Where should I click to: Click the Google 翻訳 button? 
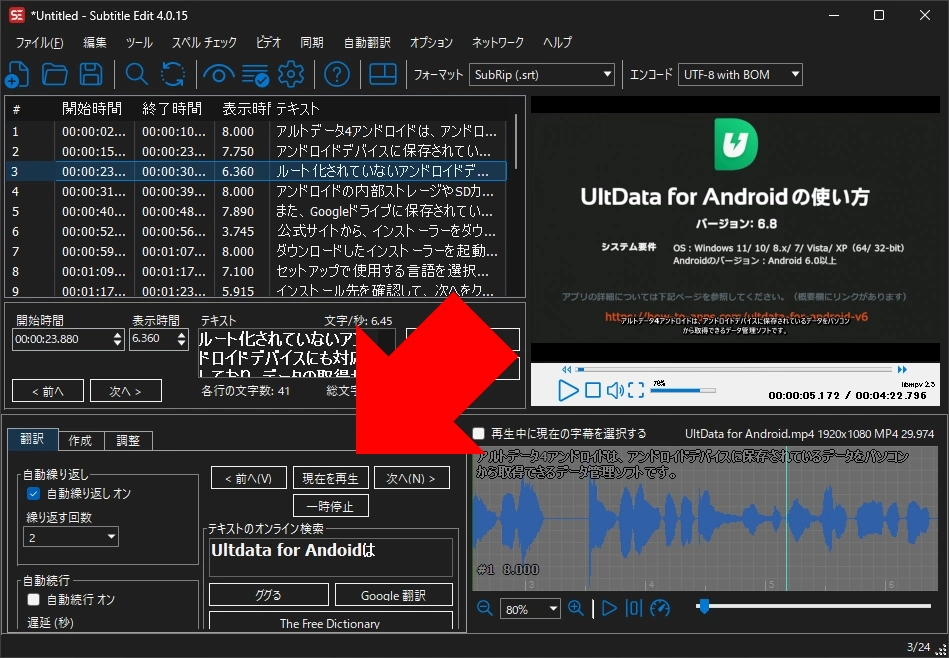click(393, 595)
